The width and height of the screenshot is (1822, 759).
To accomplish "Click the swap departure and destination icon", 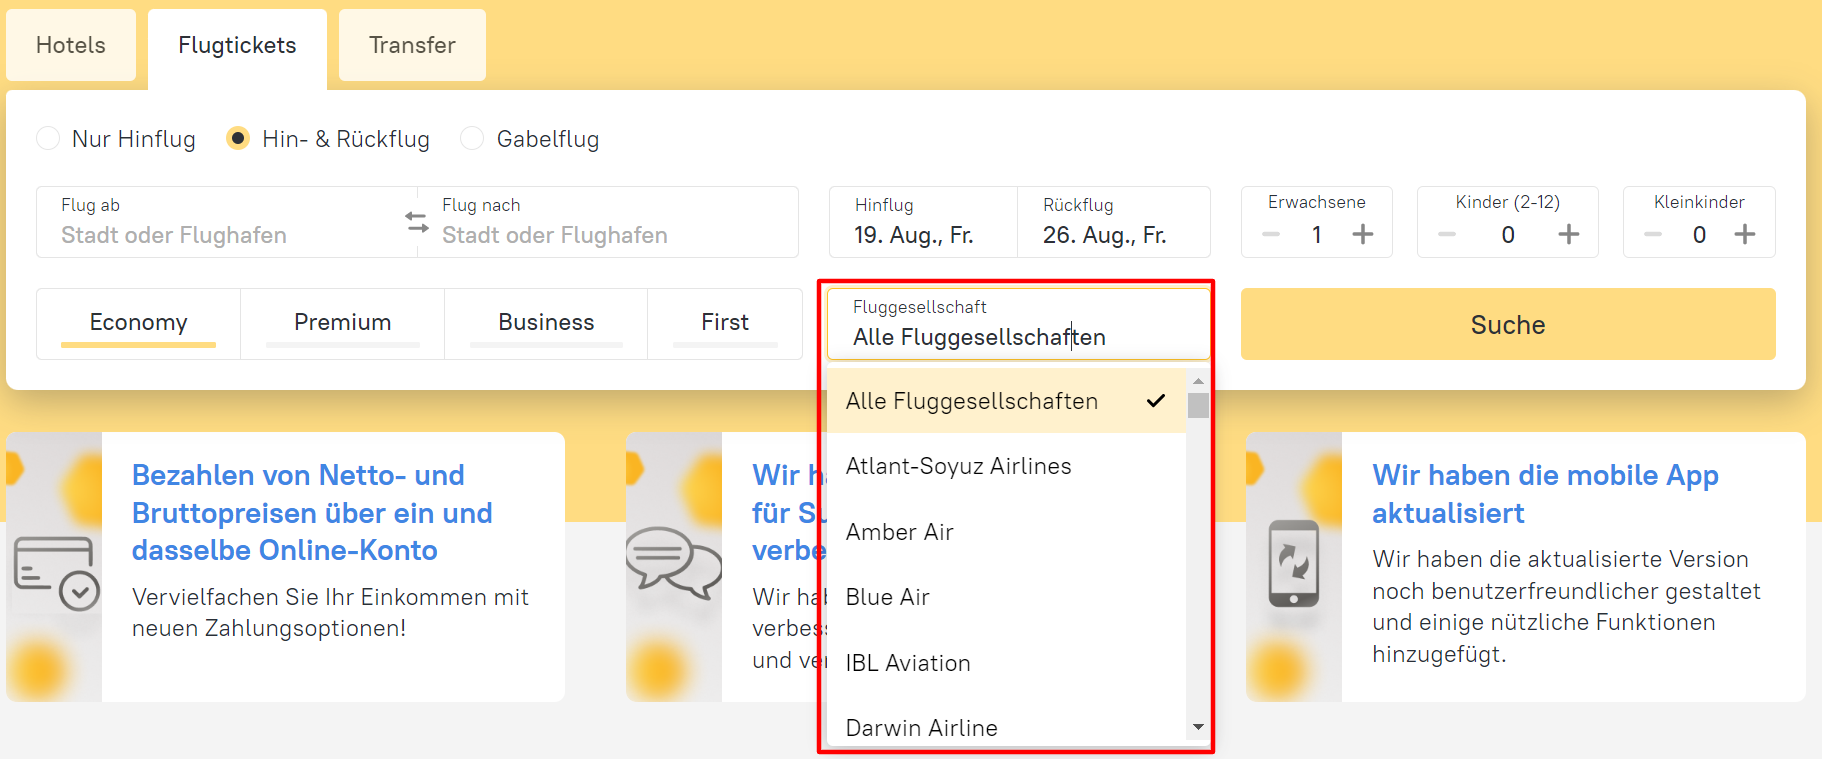I will pos(417,222).
